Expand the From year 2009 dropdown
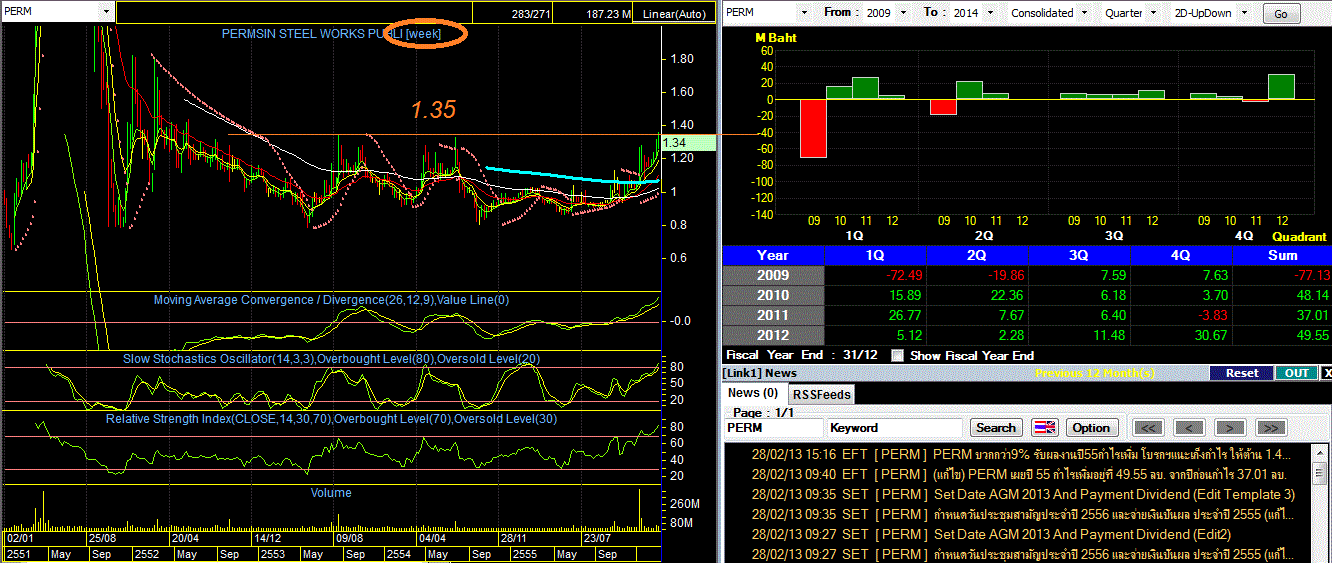The height and width of the screenshot is (563, 1332). point(905,13)
